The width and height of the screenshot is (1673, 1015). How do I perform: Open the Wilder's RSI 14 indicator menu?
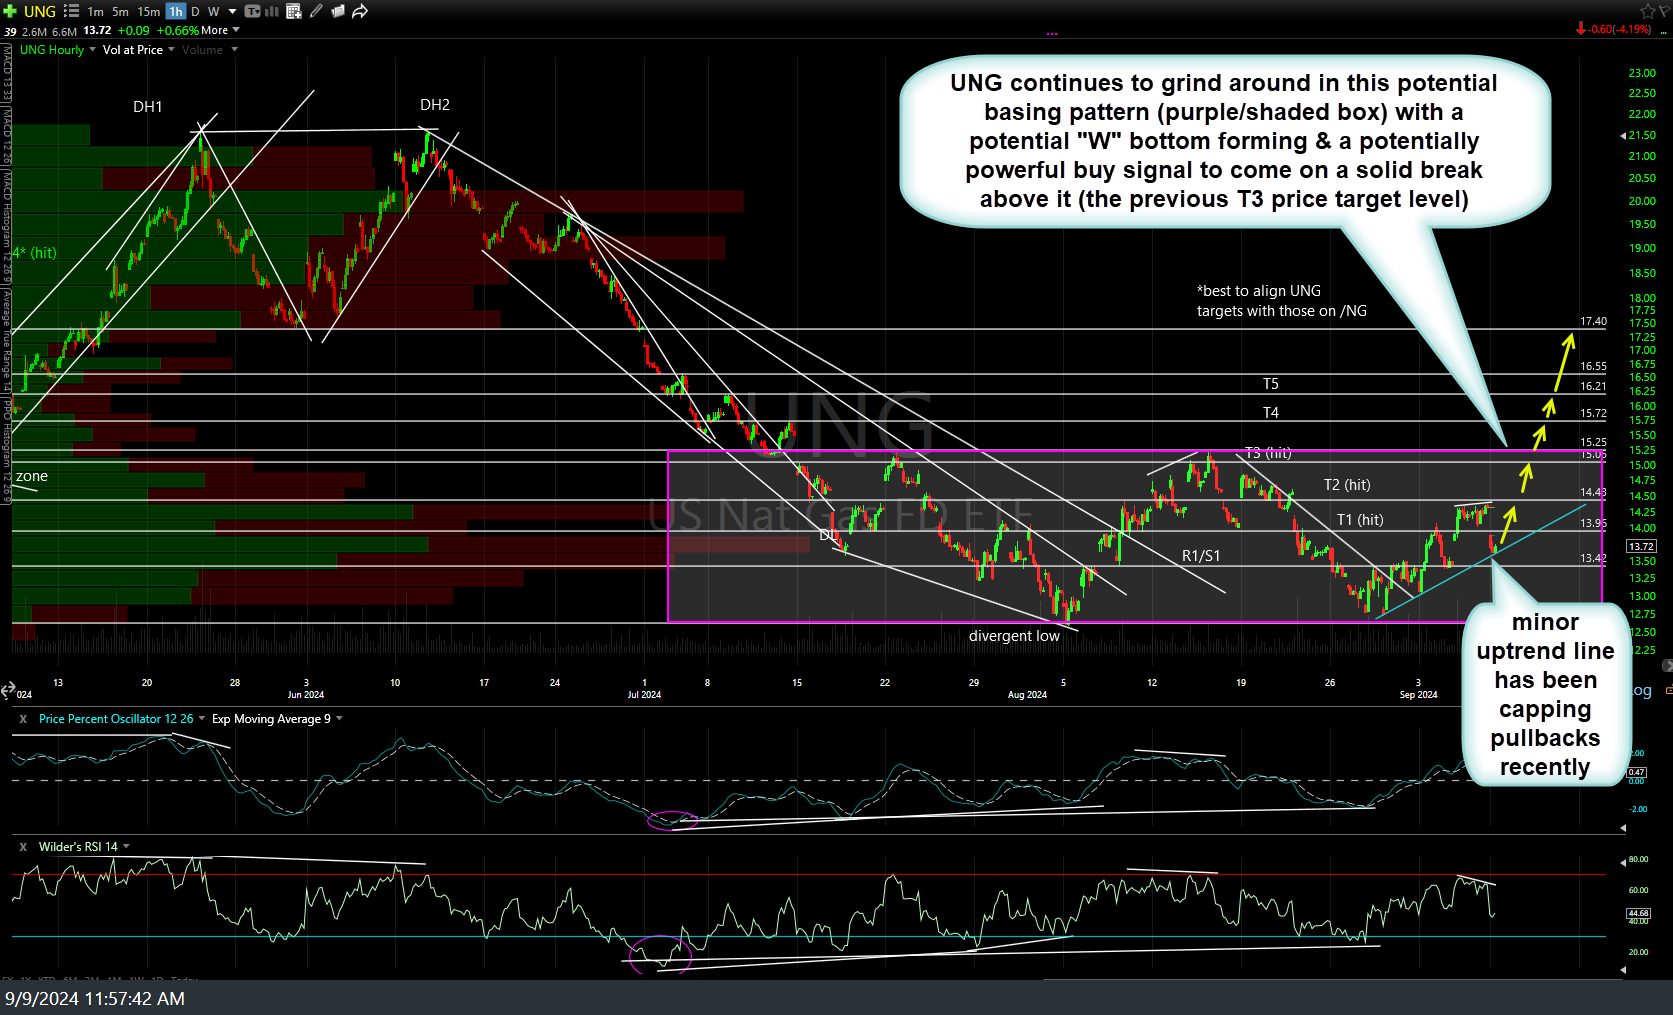coord(126,847)
